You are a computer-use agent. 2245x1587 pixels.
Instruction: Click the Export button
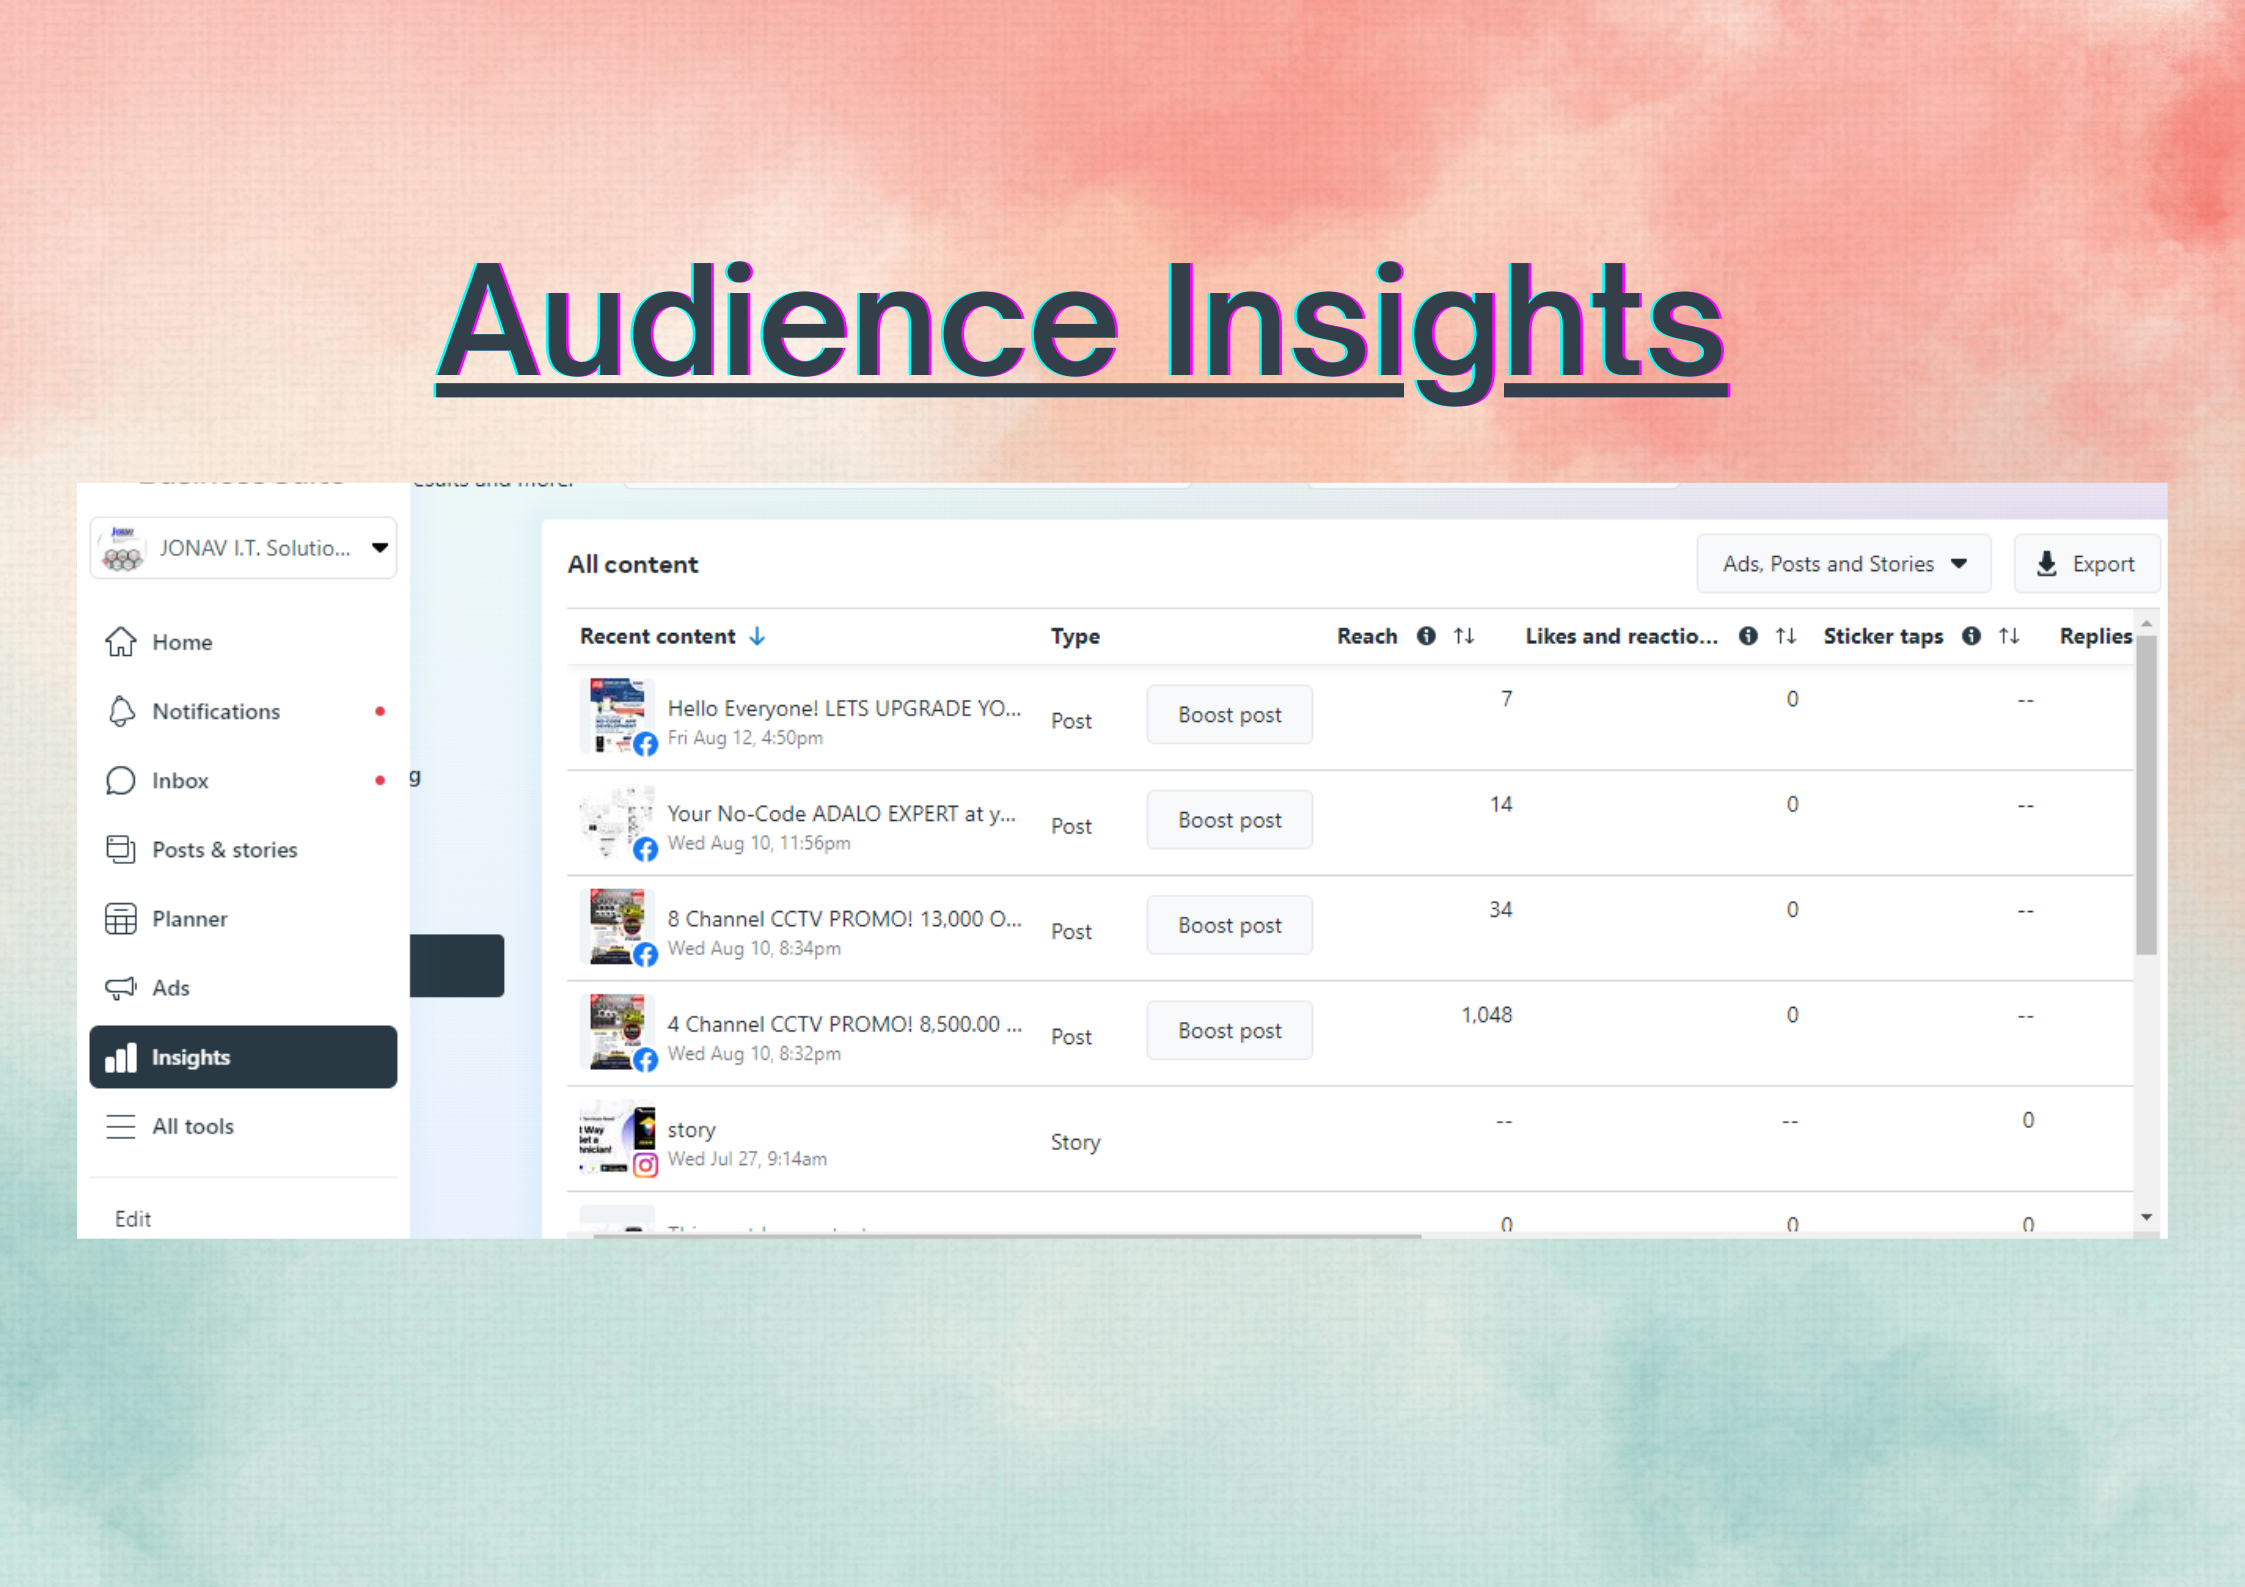click(2086, 564)
